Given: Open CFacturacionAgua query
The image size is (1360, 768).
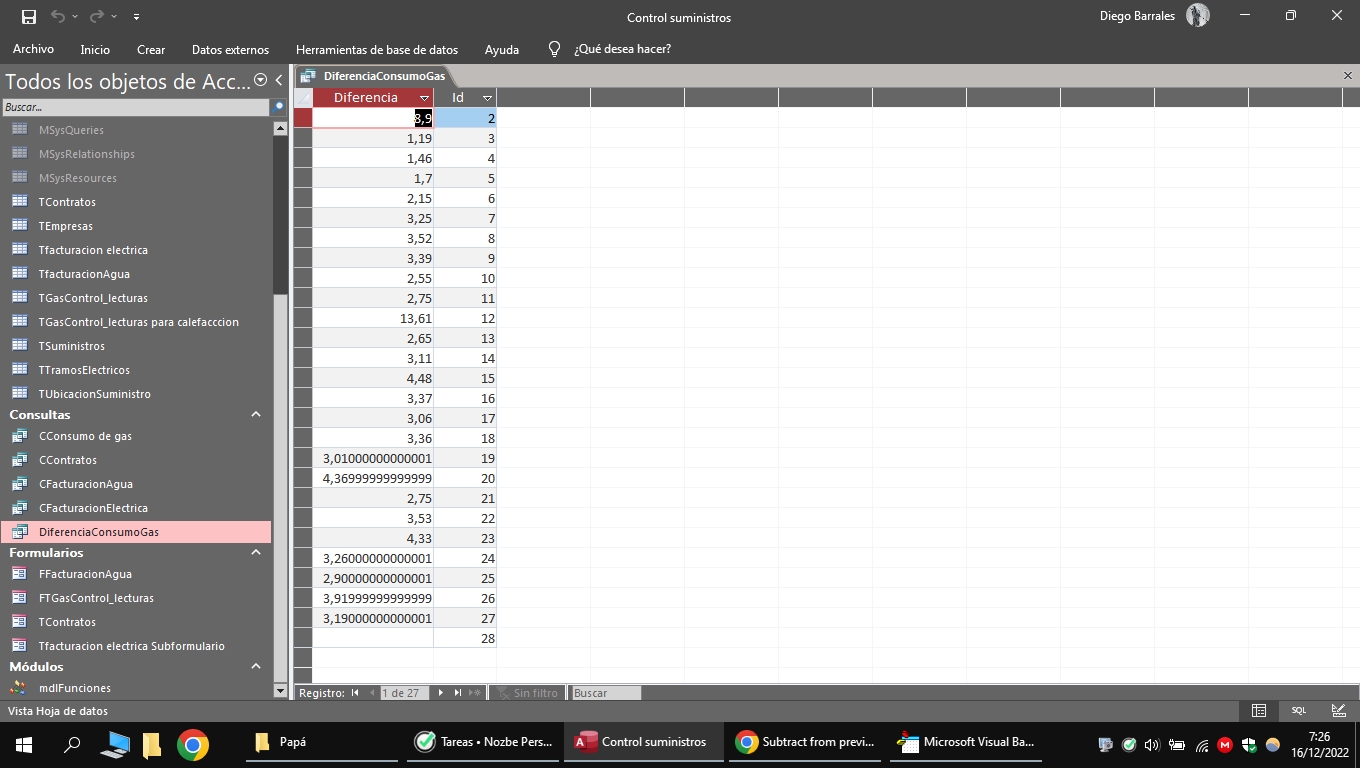Looking at the screenshot, I should pyautogui.click(x=86, y=484).
